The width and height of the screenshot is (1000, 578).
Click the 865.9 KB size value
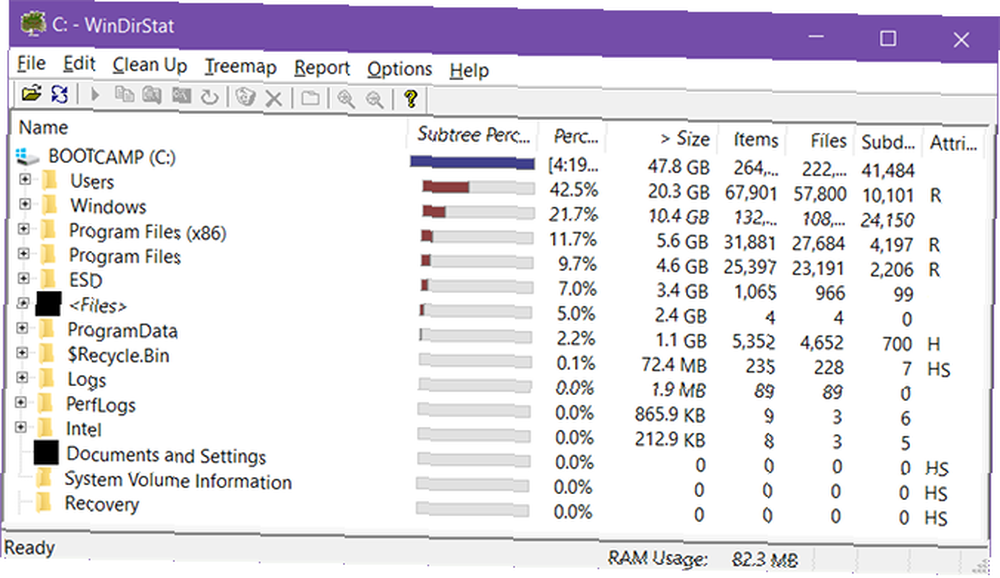coord(670,415)
